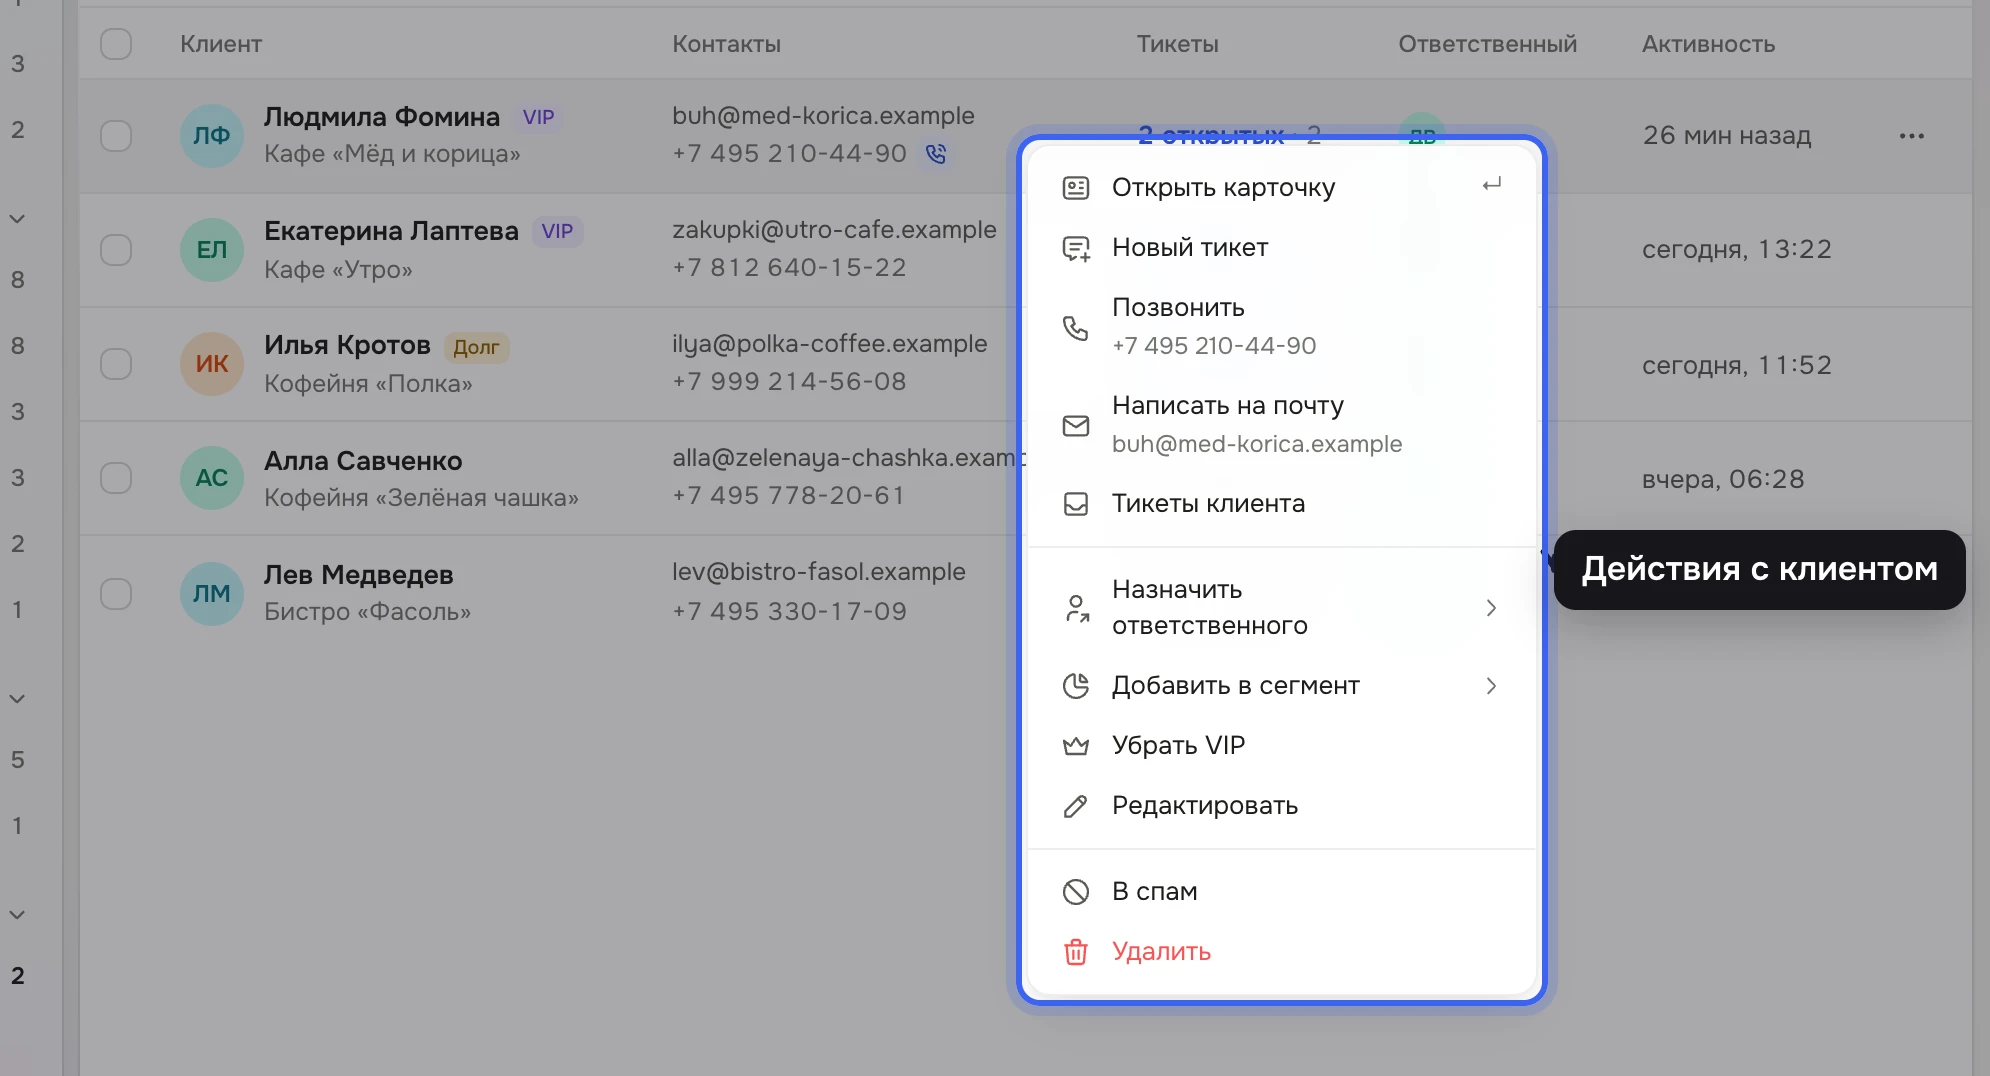Image resolution: width=1990 pixels, height=1076 pixels.
Task: Click the person icon beside Назначить ответственного
Action: point(1076,608)
